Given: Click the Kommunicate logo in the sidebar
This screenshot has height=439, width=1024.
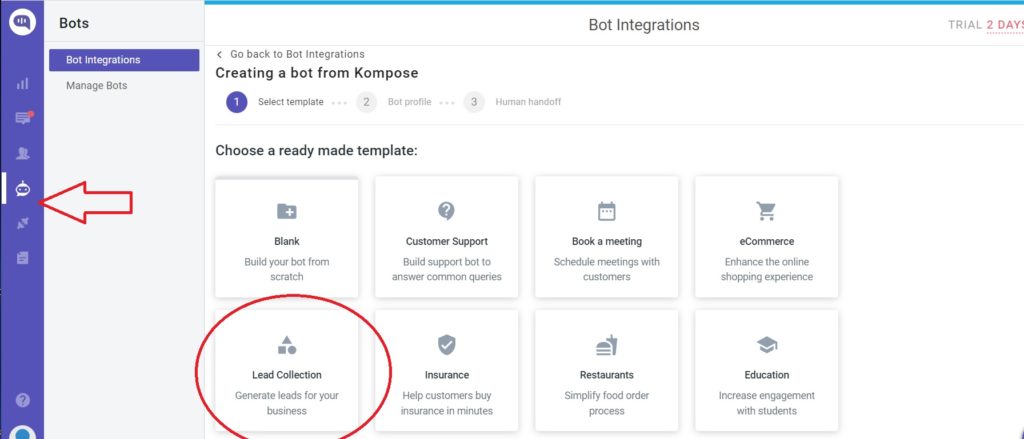Looking at the screenshot, I should pos(22,22).
